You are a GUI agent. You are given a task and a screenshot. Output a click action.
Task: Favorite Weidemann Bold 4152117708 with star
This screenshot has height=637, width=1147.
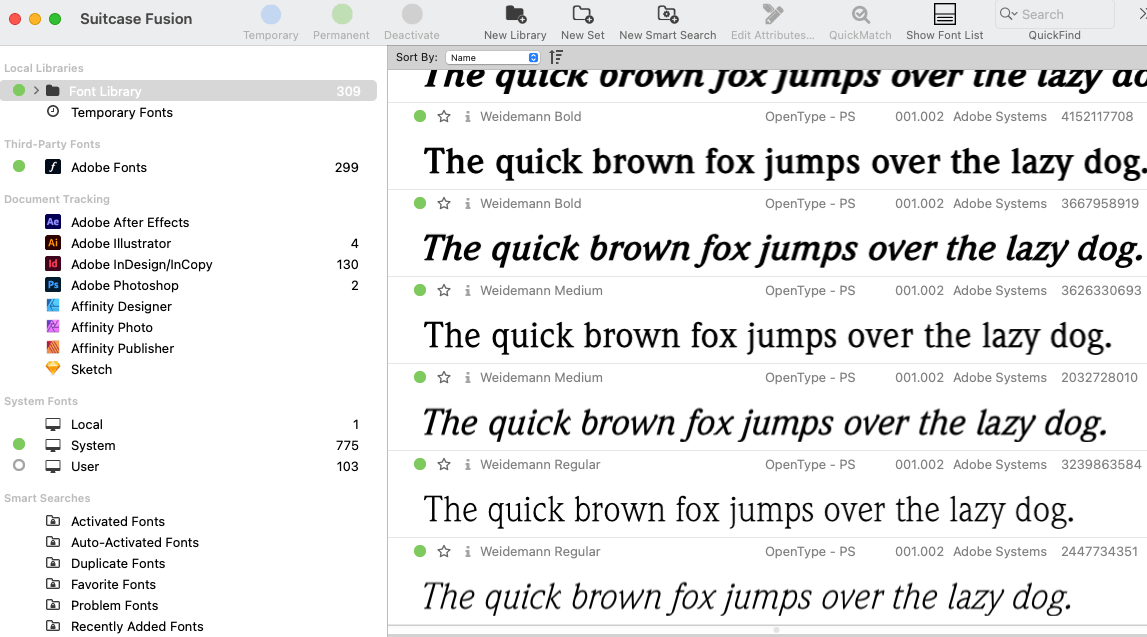coord(444,116)
